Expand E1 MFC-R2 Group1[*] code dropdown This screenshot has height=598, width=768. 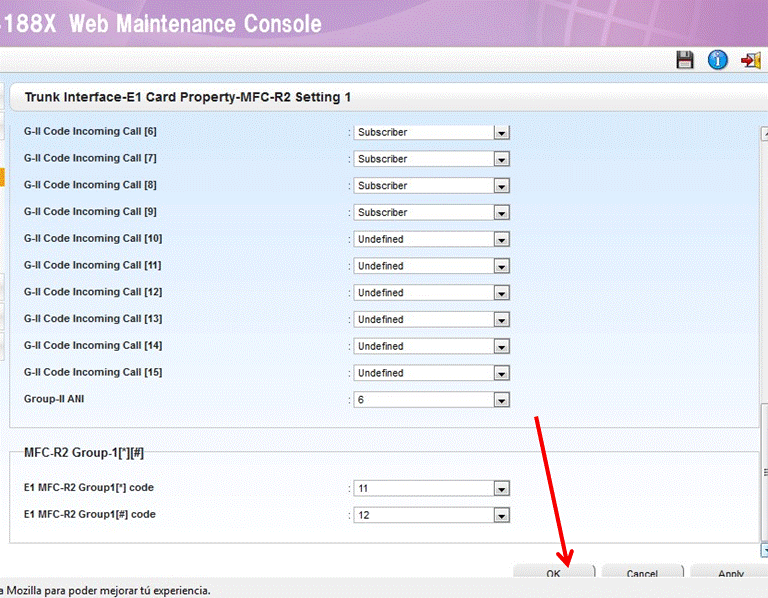(502, 489)
